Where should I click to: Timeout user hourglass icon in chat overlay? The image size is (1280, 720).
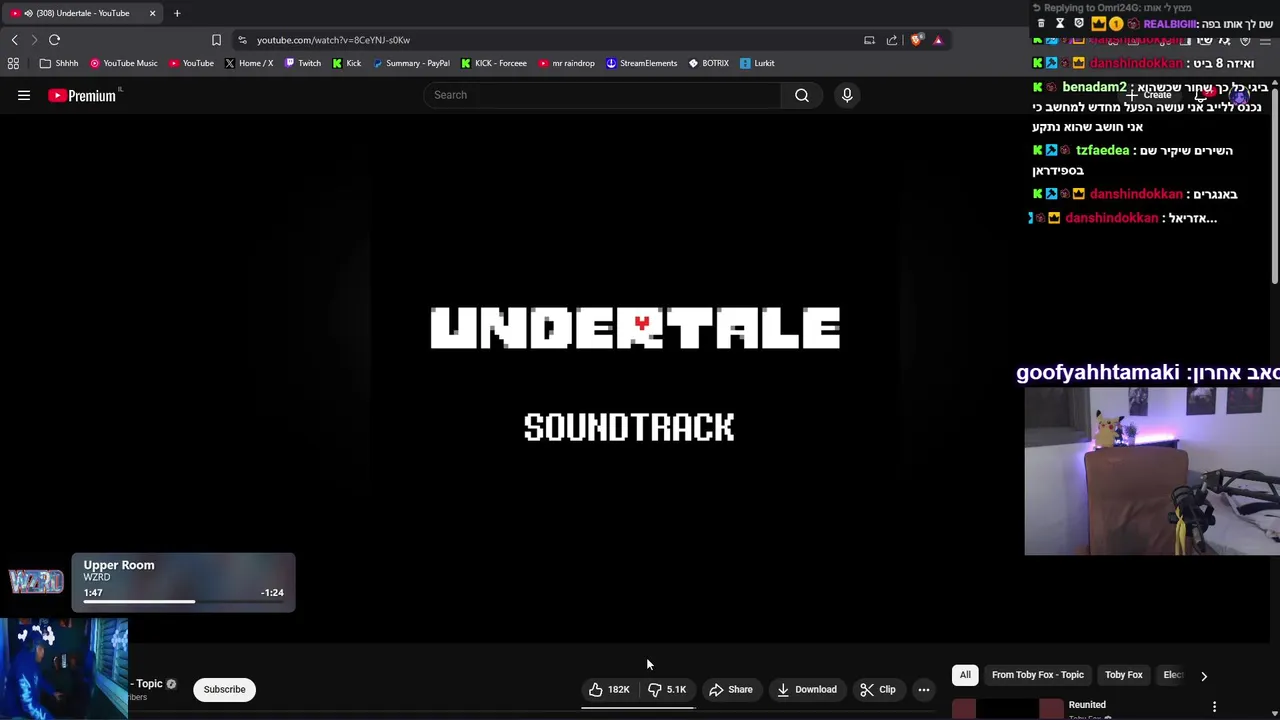click(1060, 23)
